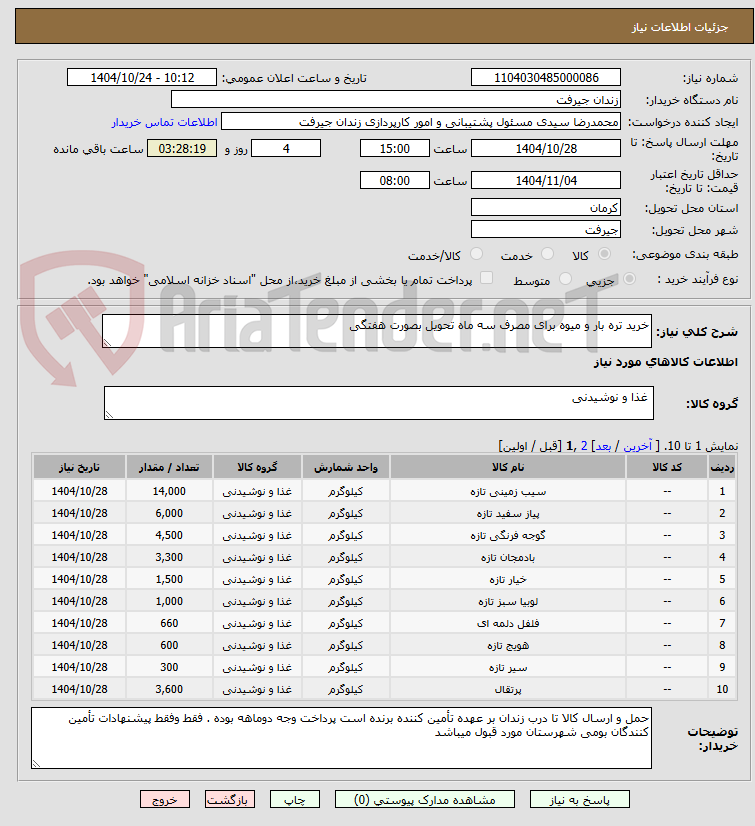Viewport: 755px width, 826px height.
Task: Click the خروج exit button
Action: [x=165, y=800]
